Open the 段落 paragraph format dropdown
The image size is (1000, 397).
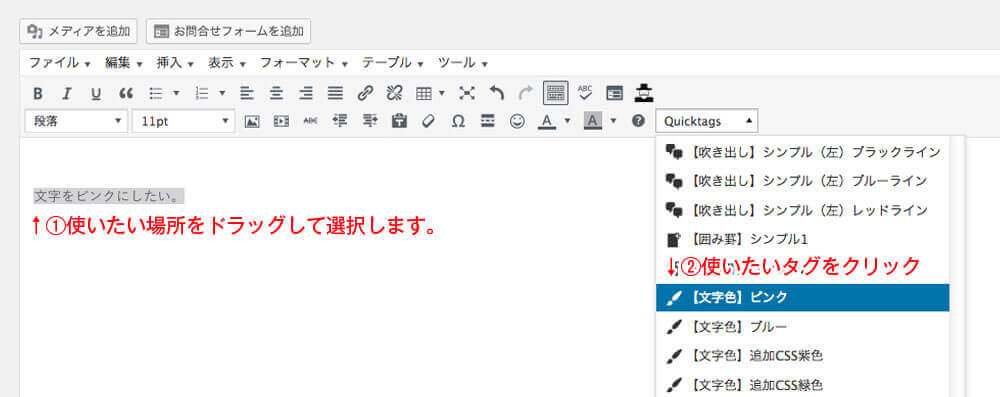[76, 121]
